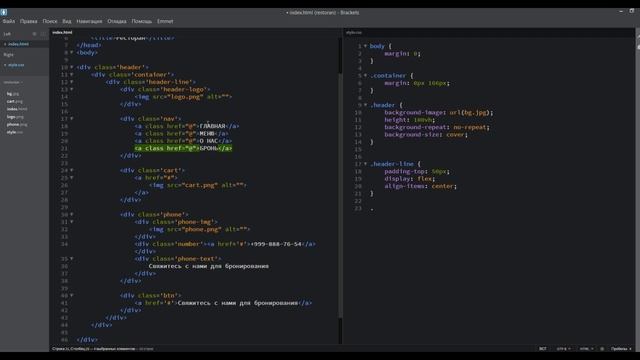640x360 pixels.
Task: Select index.html in the Left working files
Action: coord(18,44)
